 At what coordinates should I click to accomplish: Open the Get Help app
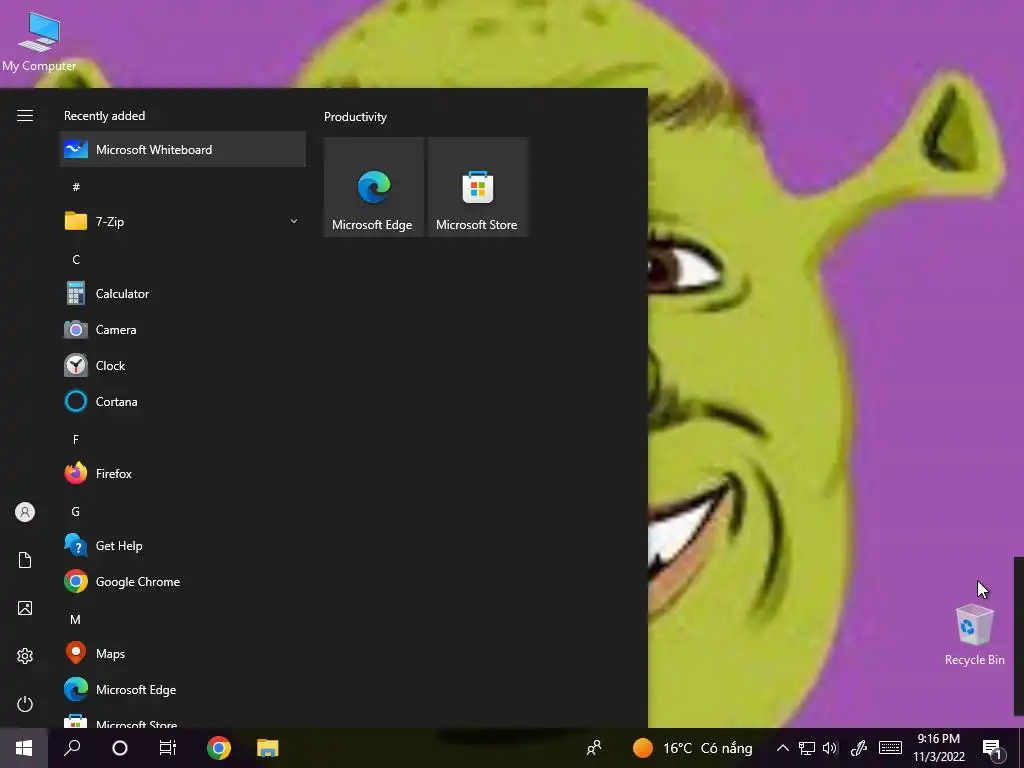coord(183,546)
